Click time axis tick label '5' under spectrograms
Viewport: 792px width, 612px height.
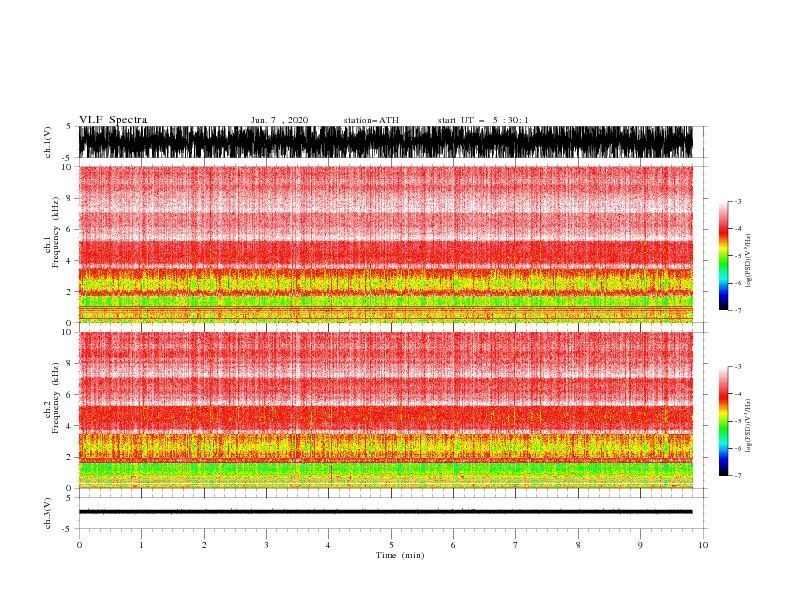[391, 545]
